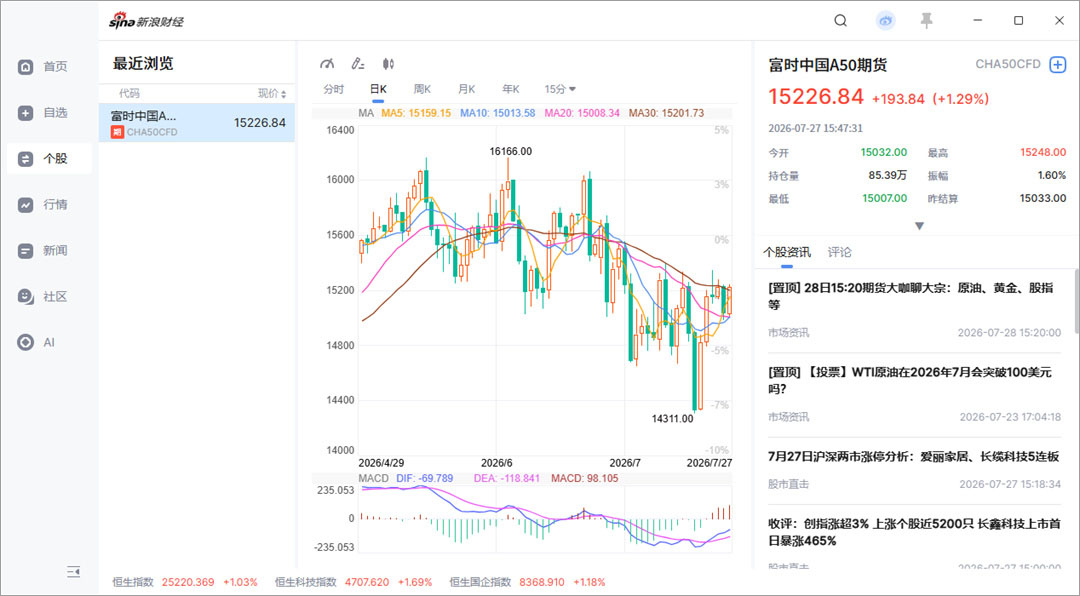Collapse the sidebar with bottom toggle icon
This screenshot has width=1080, height=596.
pos(74,571)
